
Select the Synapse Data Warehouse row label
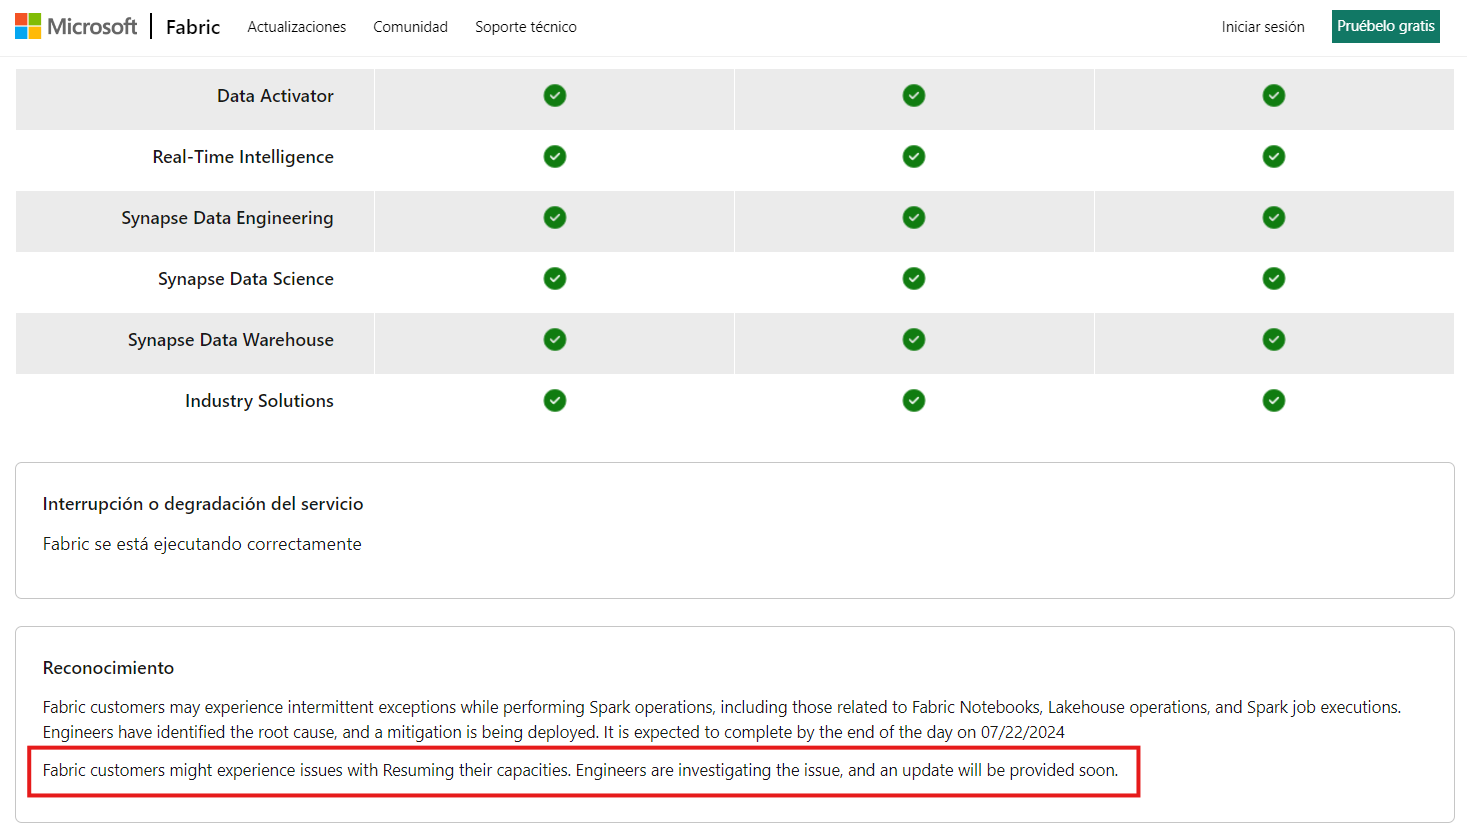point(231,340)
